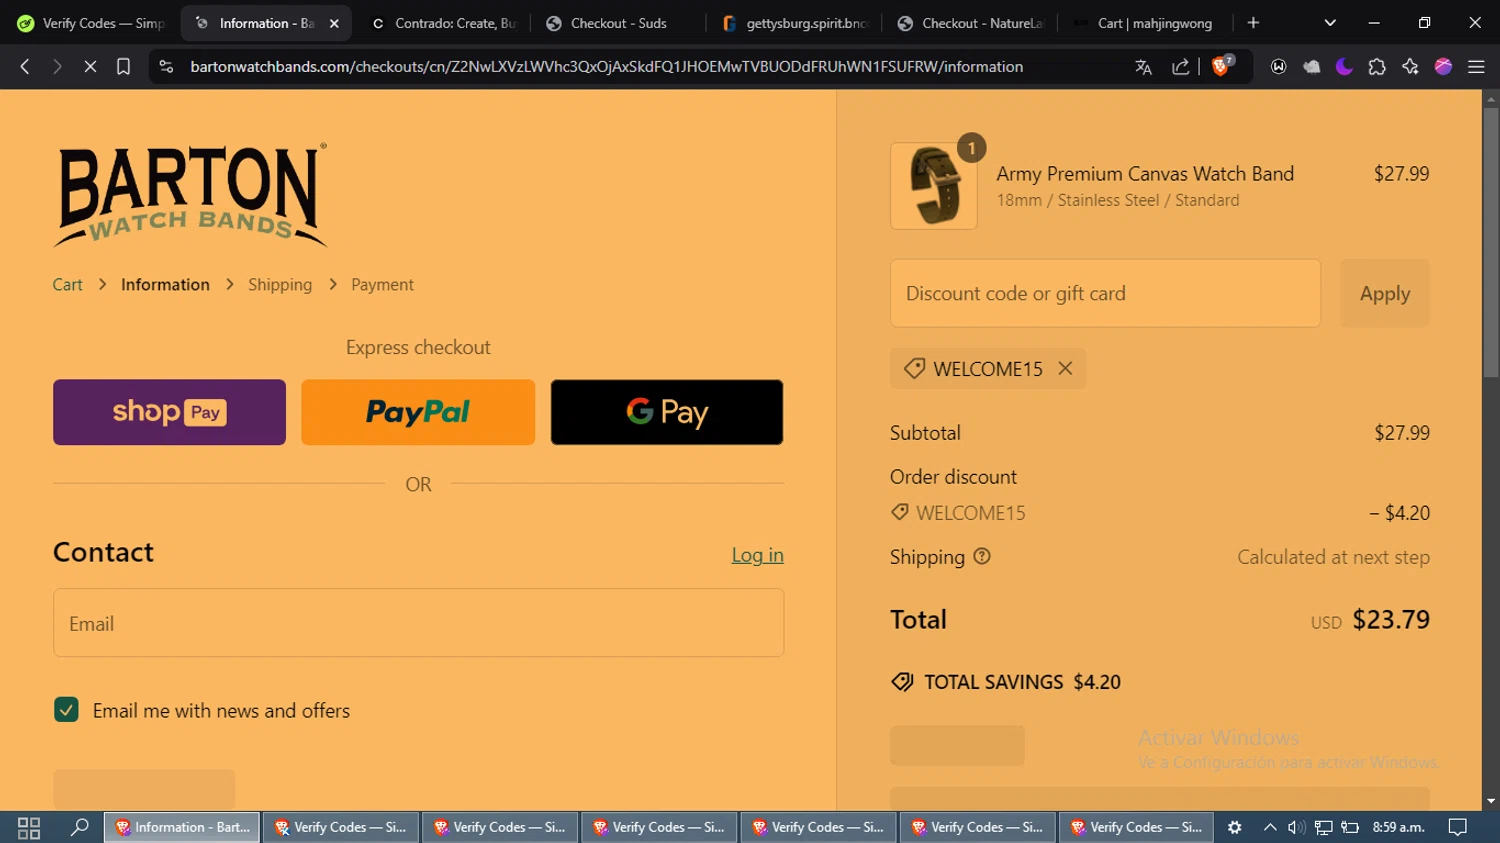Open taskbar Settings gear icon

(x=1235, y=827)
